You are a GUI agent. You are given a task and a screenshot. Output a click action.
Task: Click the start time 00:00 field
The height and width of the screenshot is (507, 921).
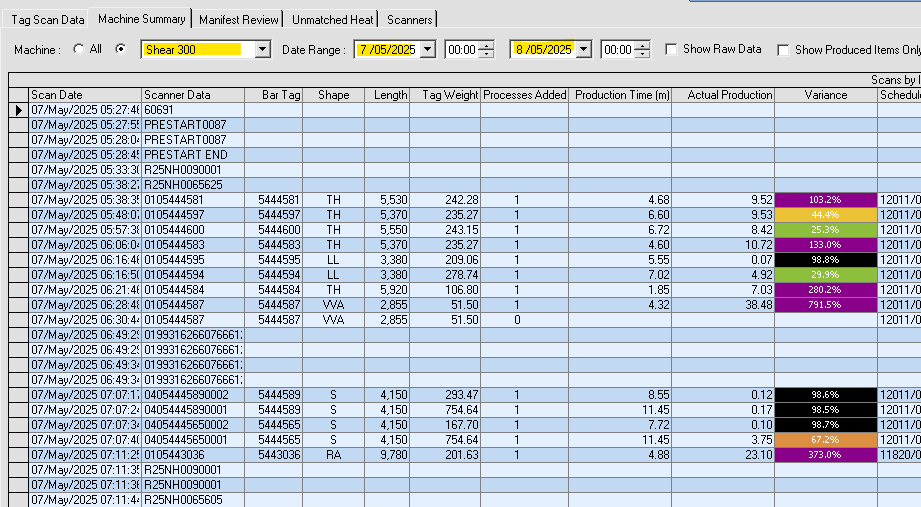click(x=462, y=50)
